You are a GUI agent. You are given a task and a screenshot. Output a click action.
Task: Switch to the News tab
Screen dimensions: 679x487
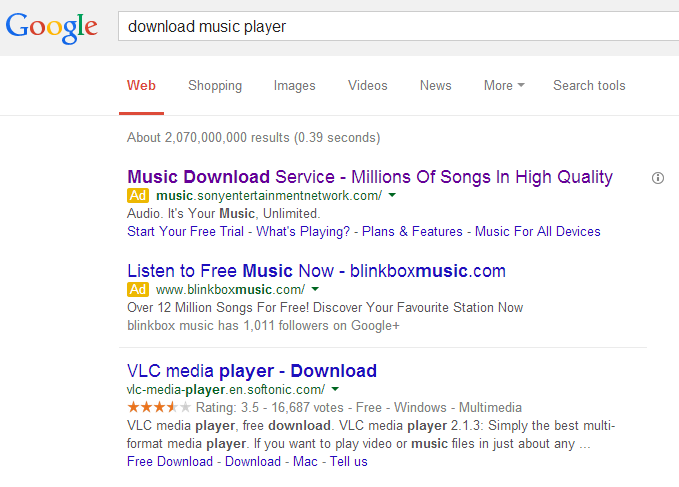[436, 85]
